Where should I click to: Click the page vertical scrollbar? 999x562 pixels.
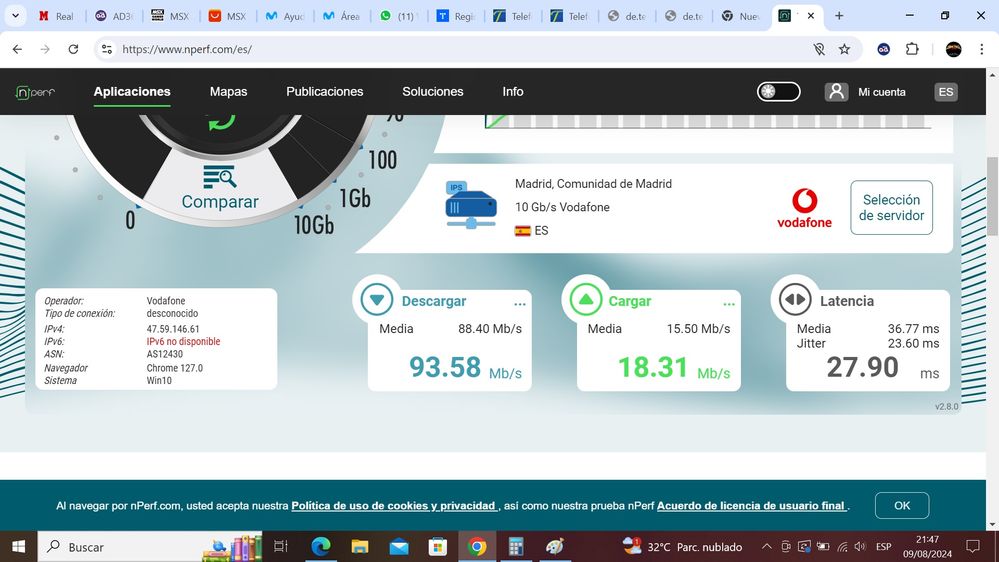[992, 200]
